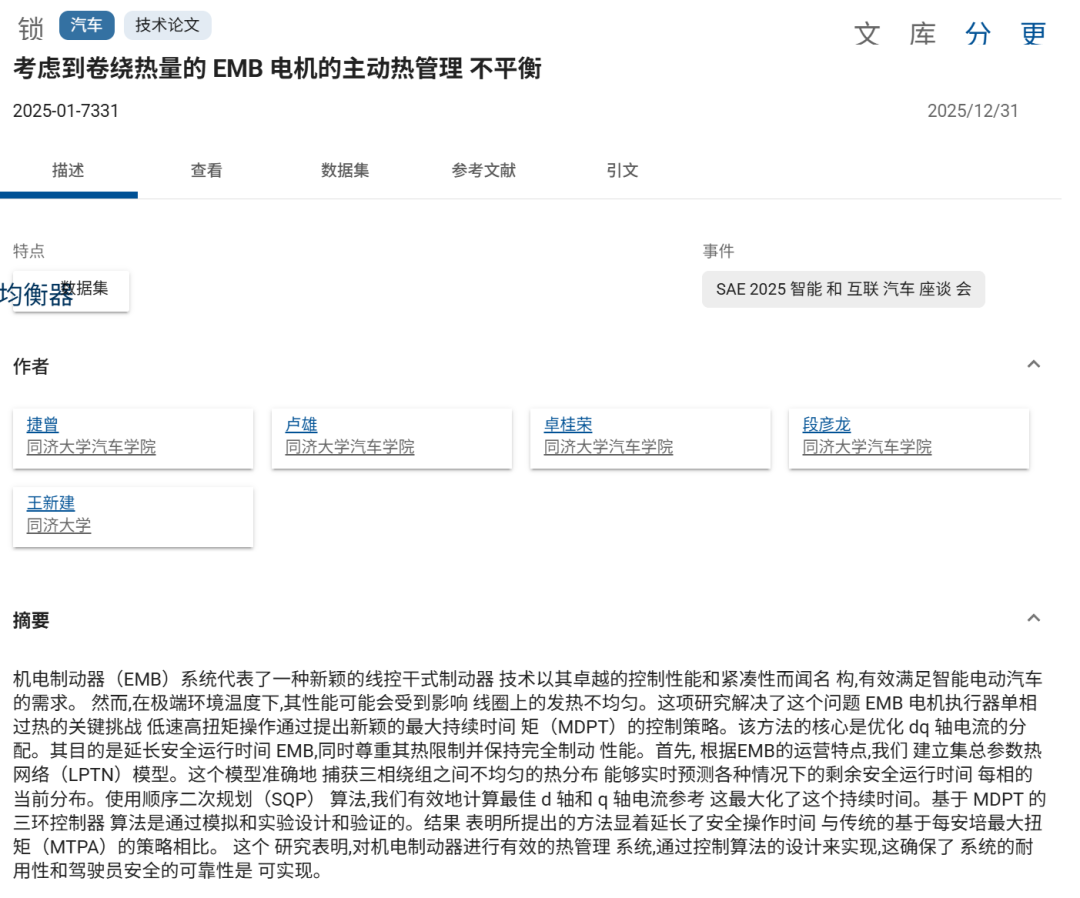Click the 库 header item

tap(923, 34)
